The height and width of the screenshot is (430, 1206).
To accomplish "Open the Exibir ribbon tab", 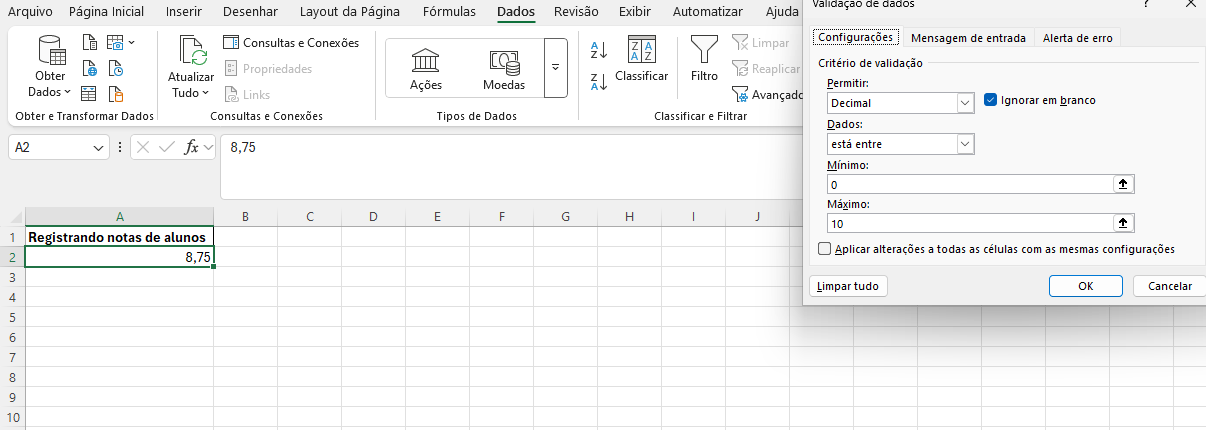I will pos(635,12).
